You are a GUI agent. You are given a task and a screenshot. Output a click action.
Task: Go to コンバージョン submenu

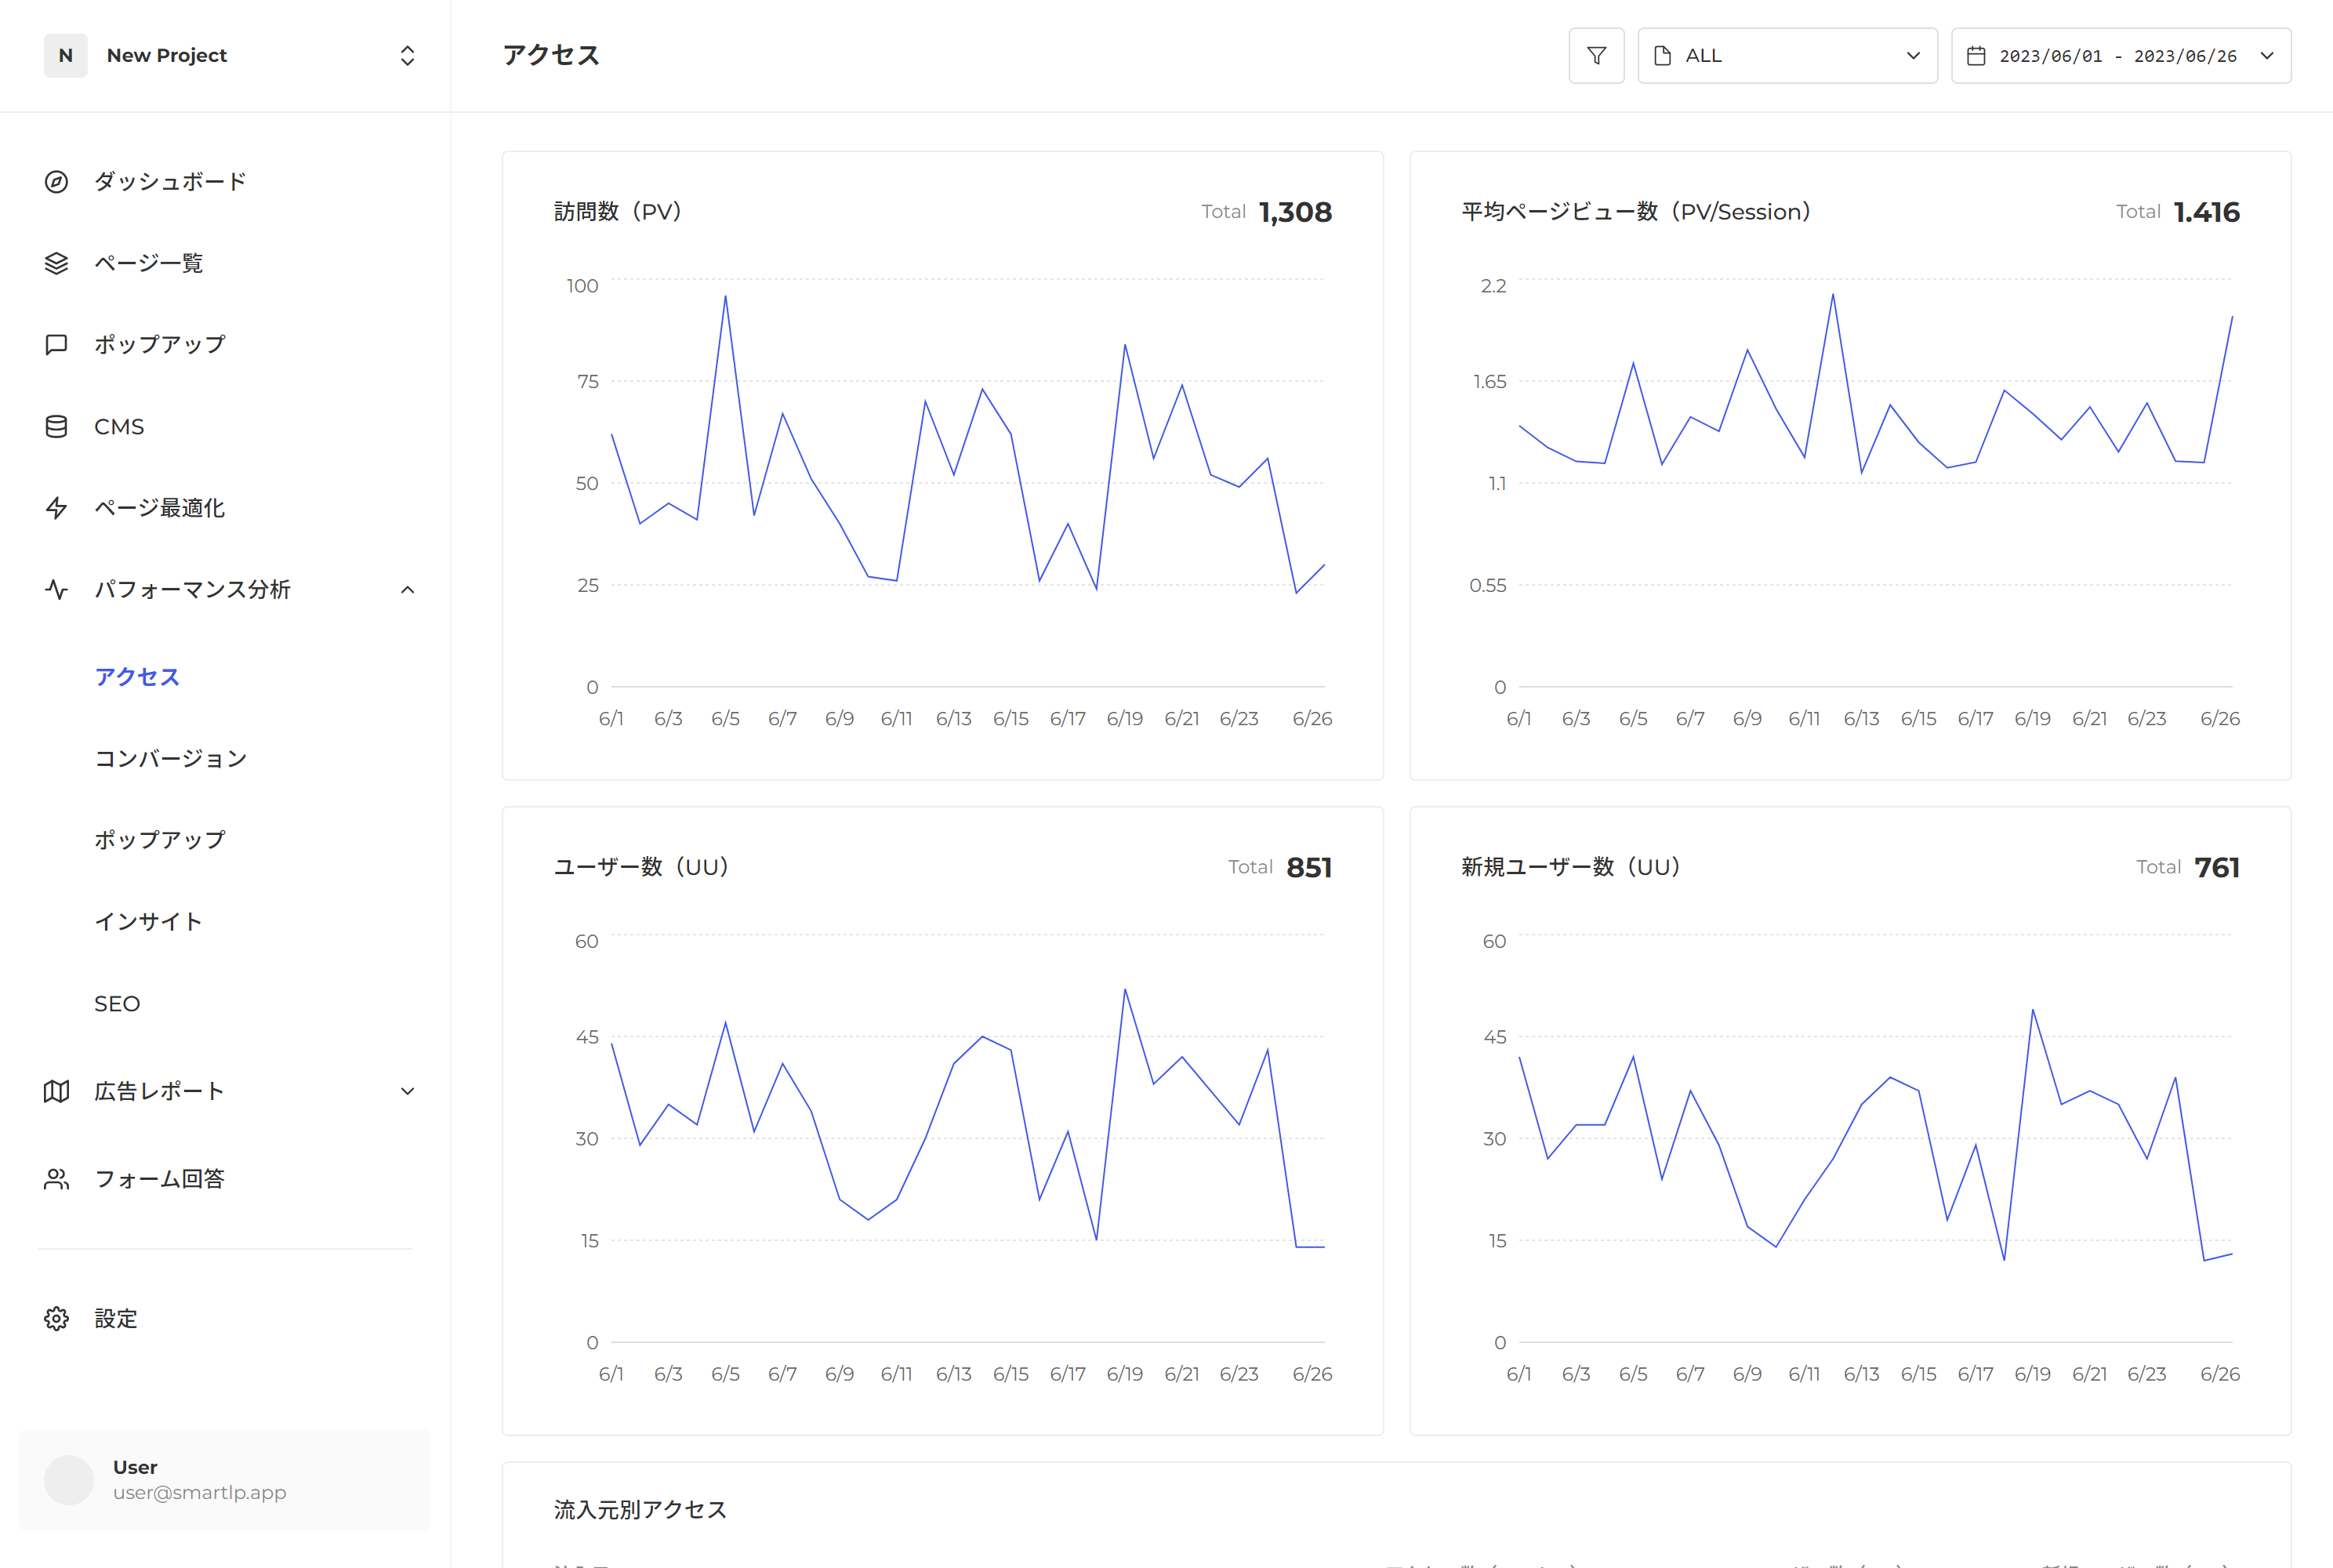pos(171,758)
